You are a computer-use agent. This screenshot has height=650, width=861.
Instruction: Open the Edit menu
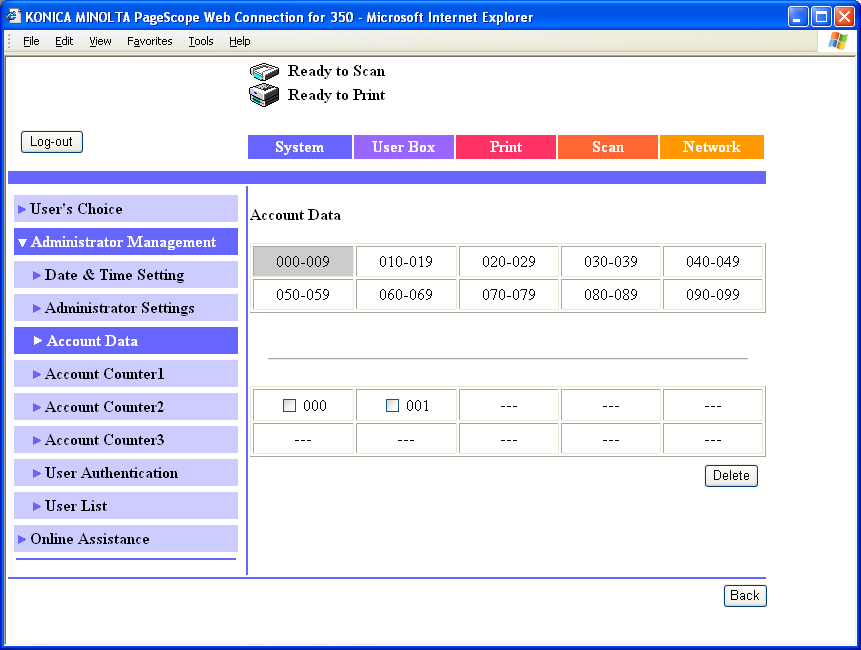(64, 41)
